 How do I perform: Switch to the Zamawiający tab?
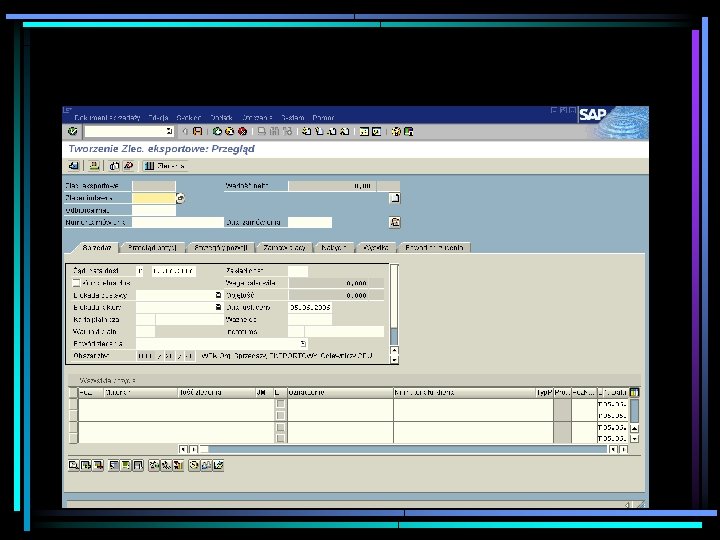[285, 248]
